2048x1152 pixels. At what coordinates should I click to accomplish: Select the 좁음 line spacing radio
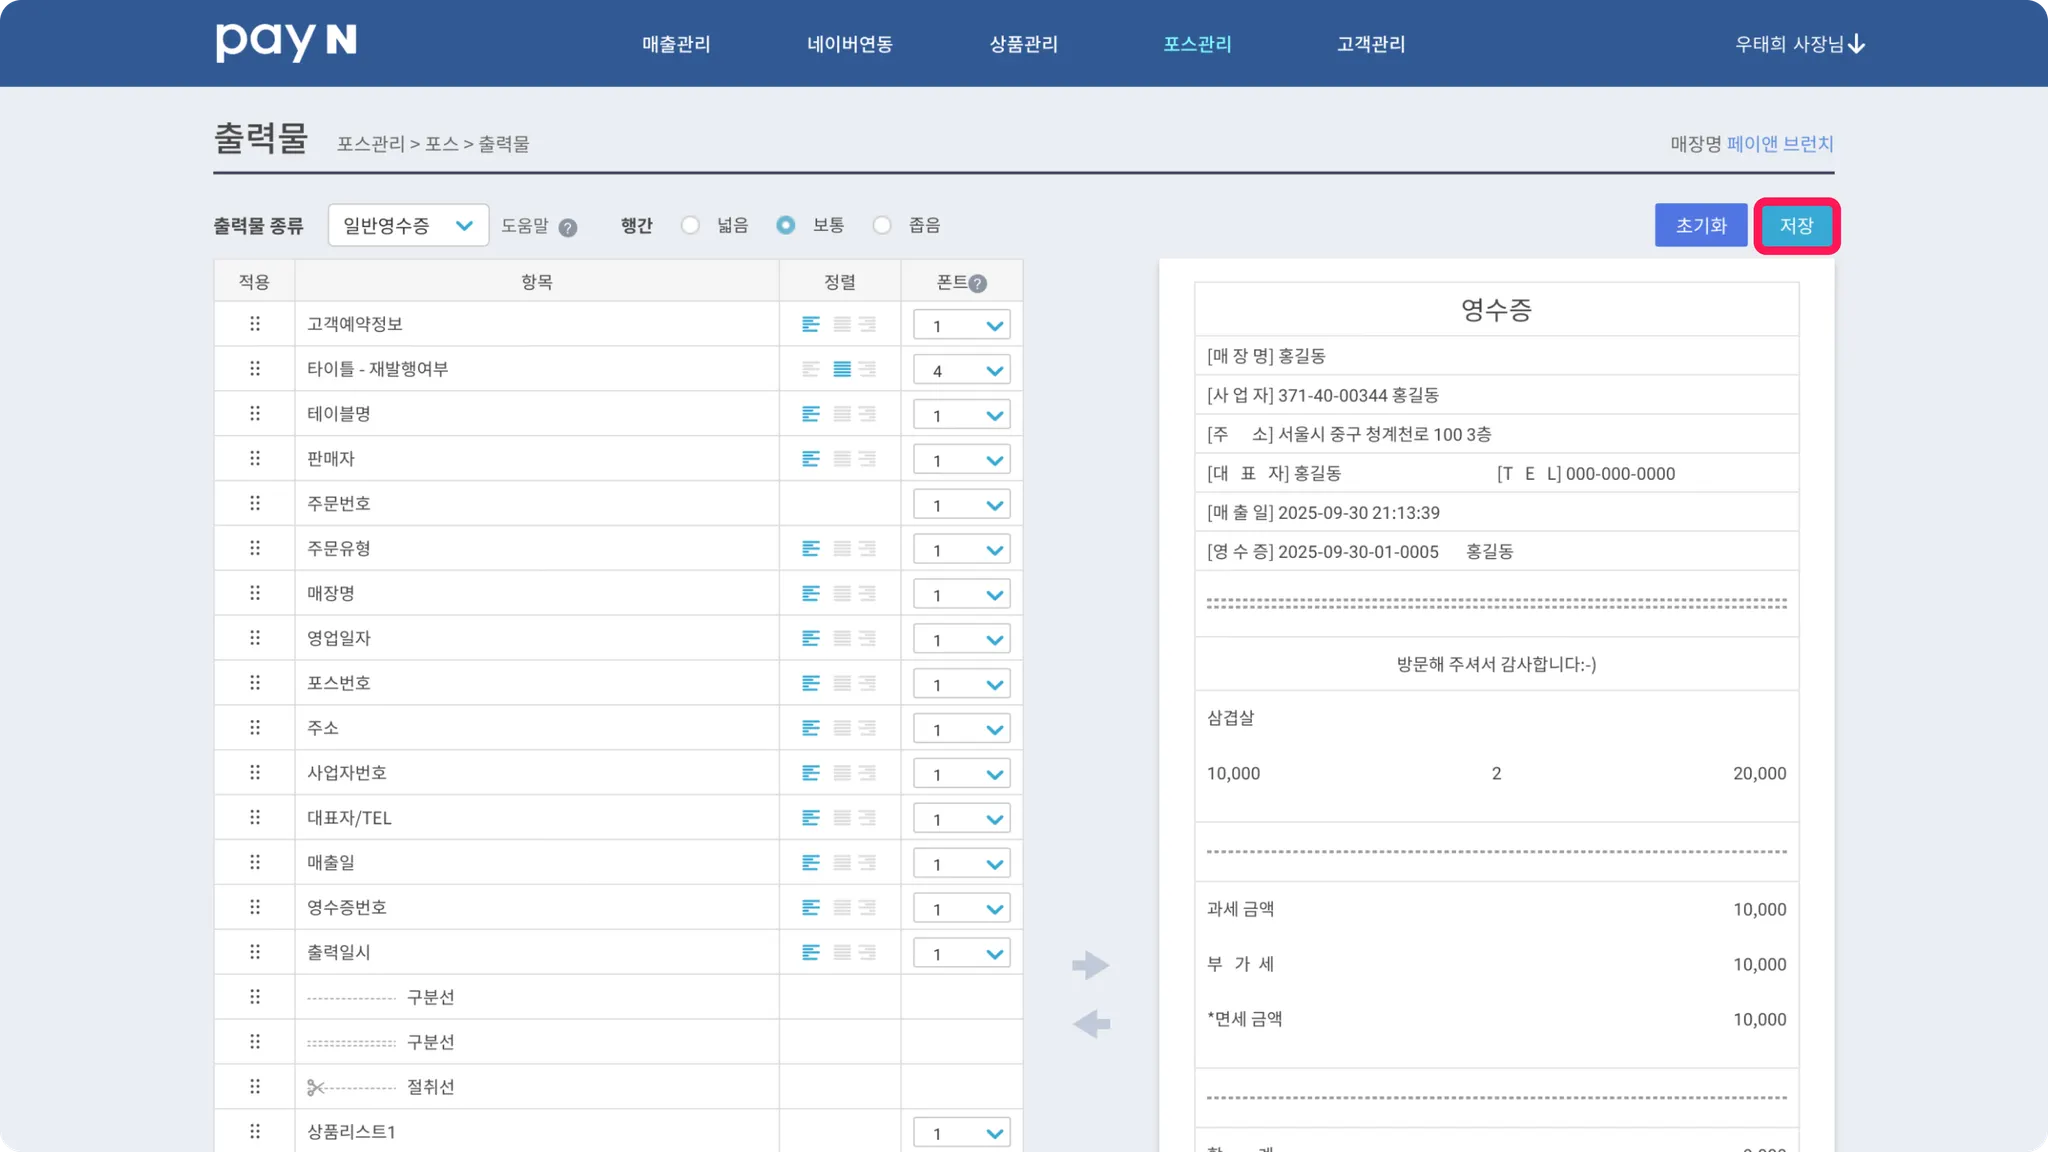(x=882, y=225)
